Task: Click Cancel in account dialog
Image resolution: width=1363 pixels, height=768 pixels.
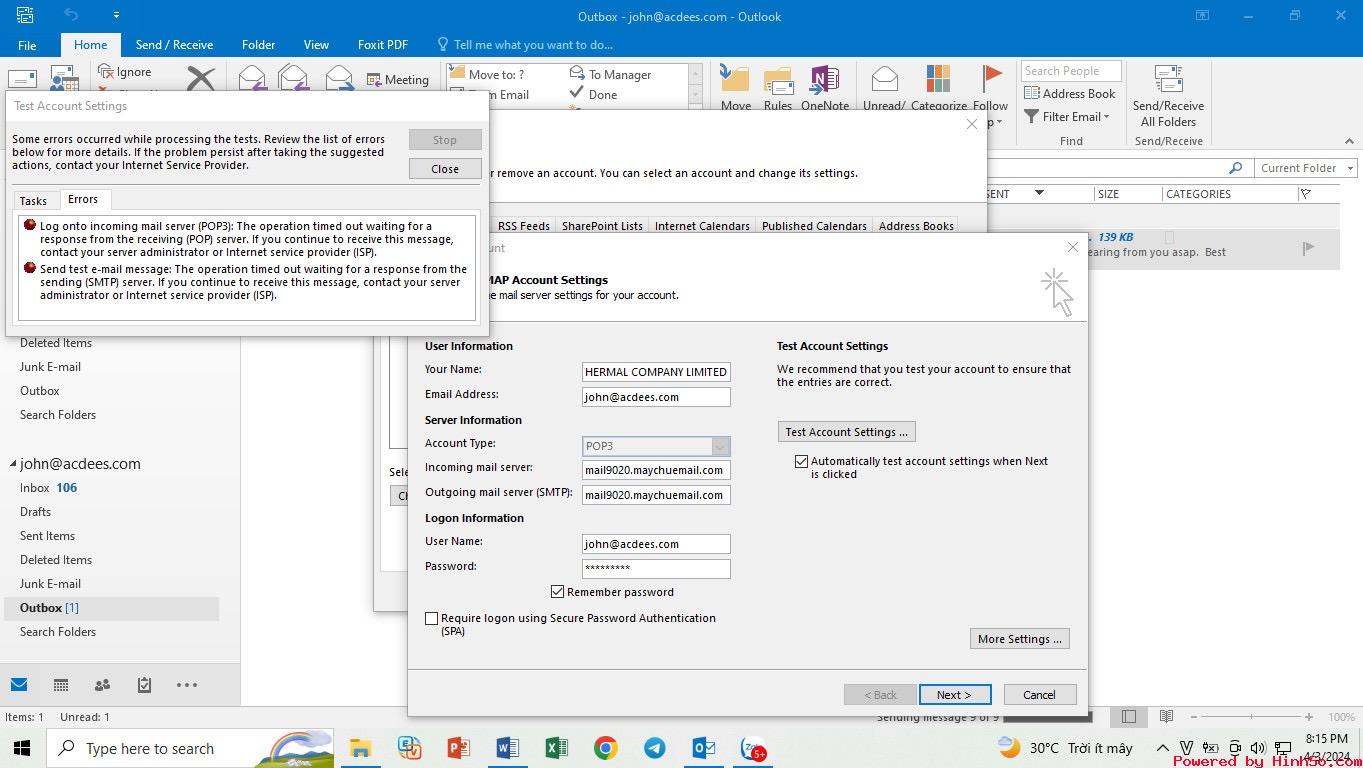Action: 1039,695
